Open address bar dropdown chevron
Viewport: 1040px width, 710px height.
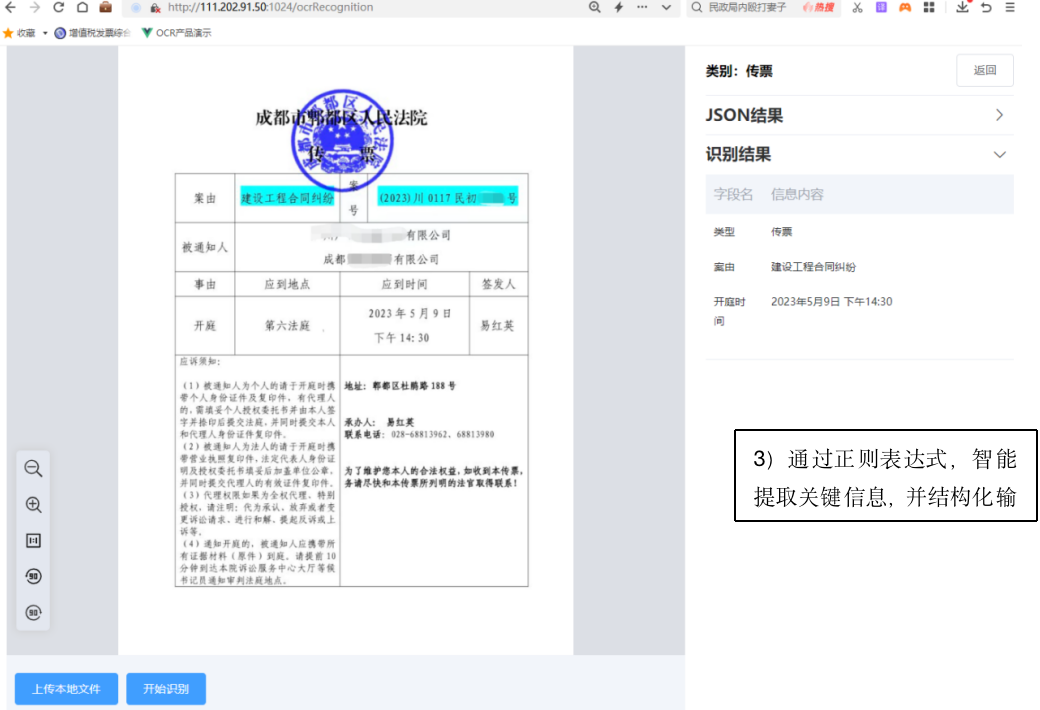point(667,8)
